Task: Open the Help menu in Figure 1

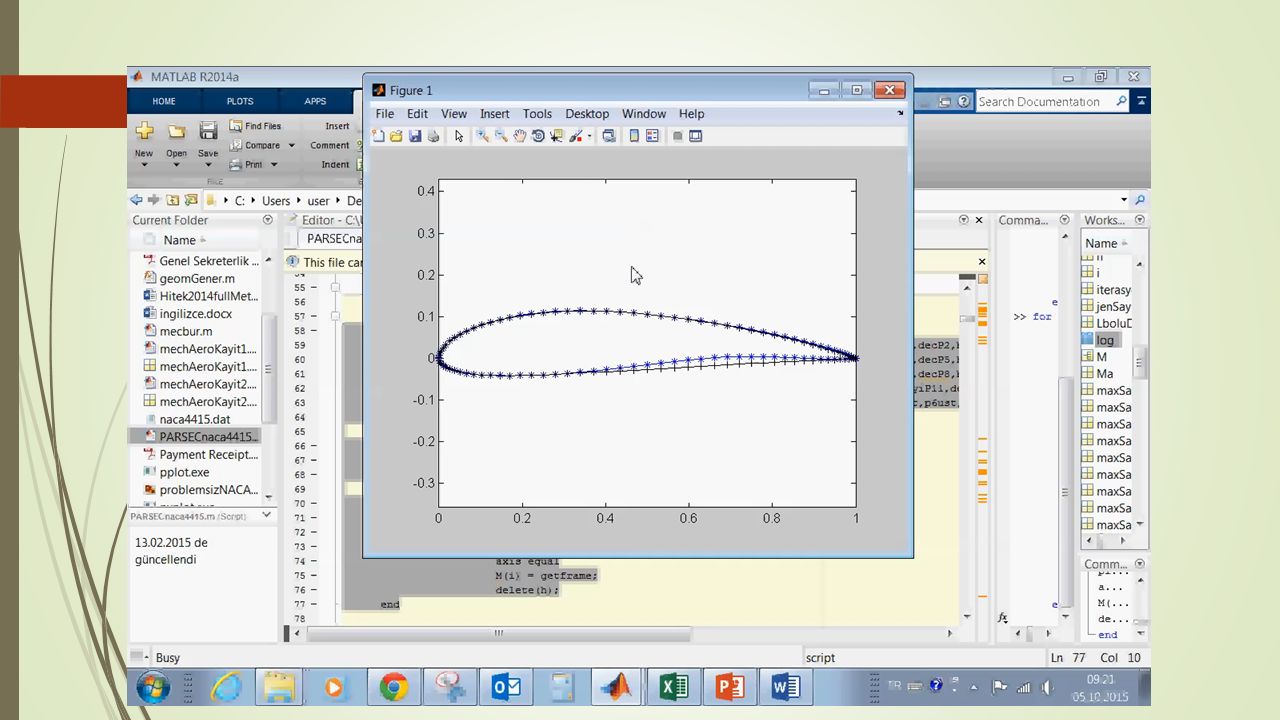Action: pos(691,114)
